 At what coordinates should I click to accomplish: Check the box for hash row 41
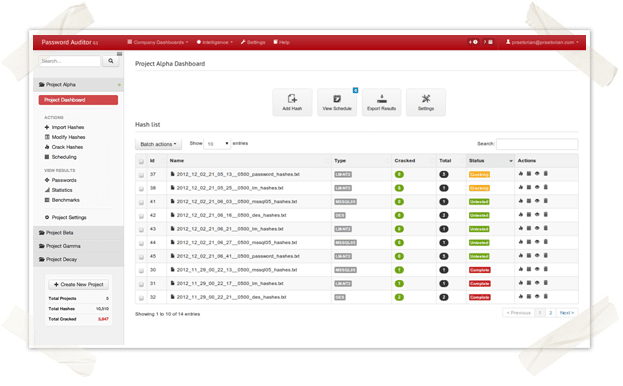click(141, 203)
